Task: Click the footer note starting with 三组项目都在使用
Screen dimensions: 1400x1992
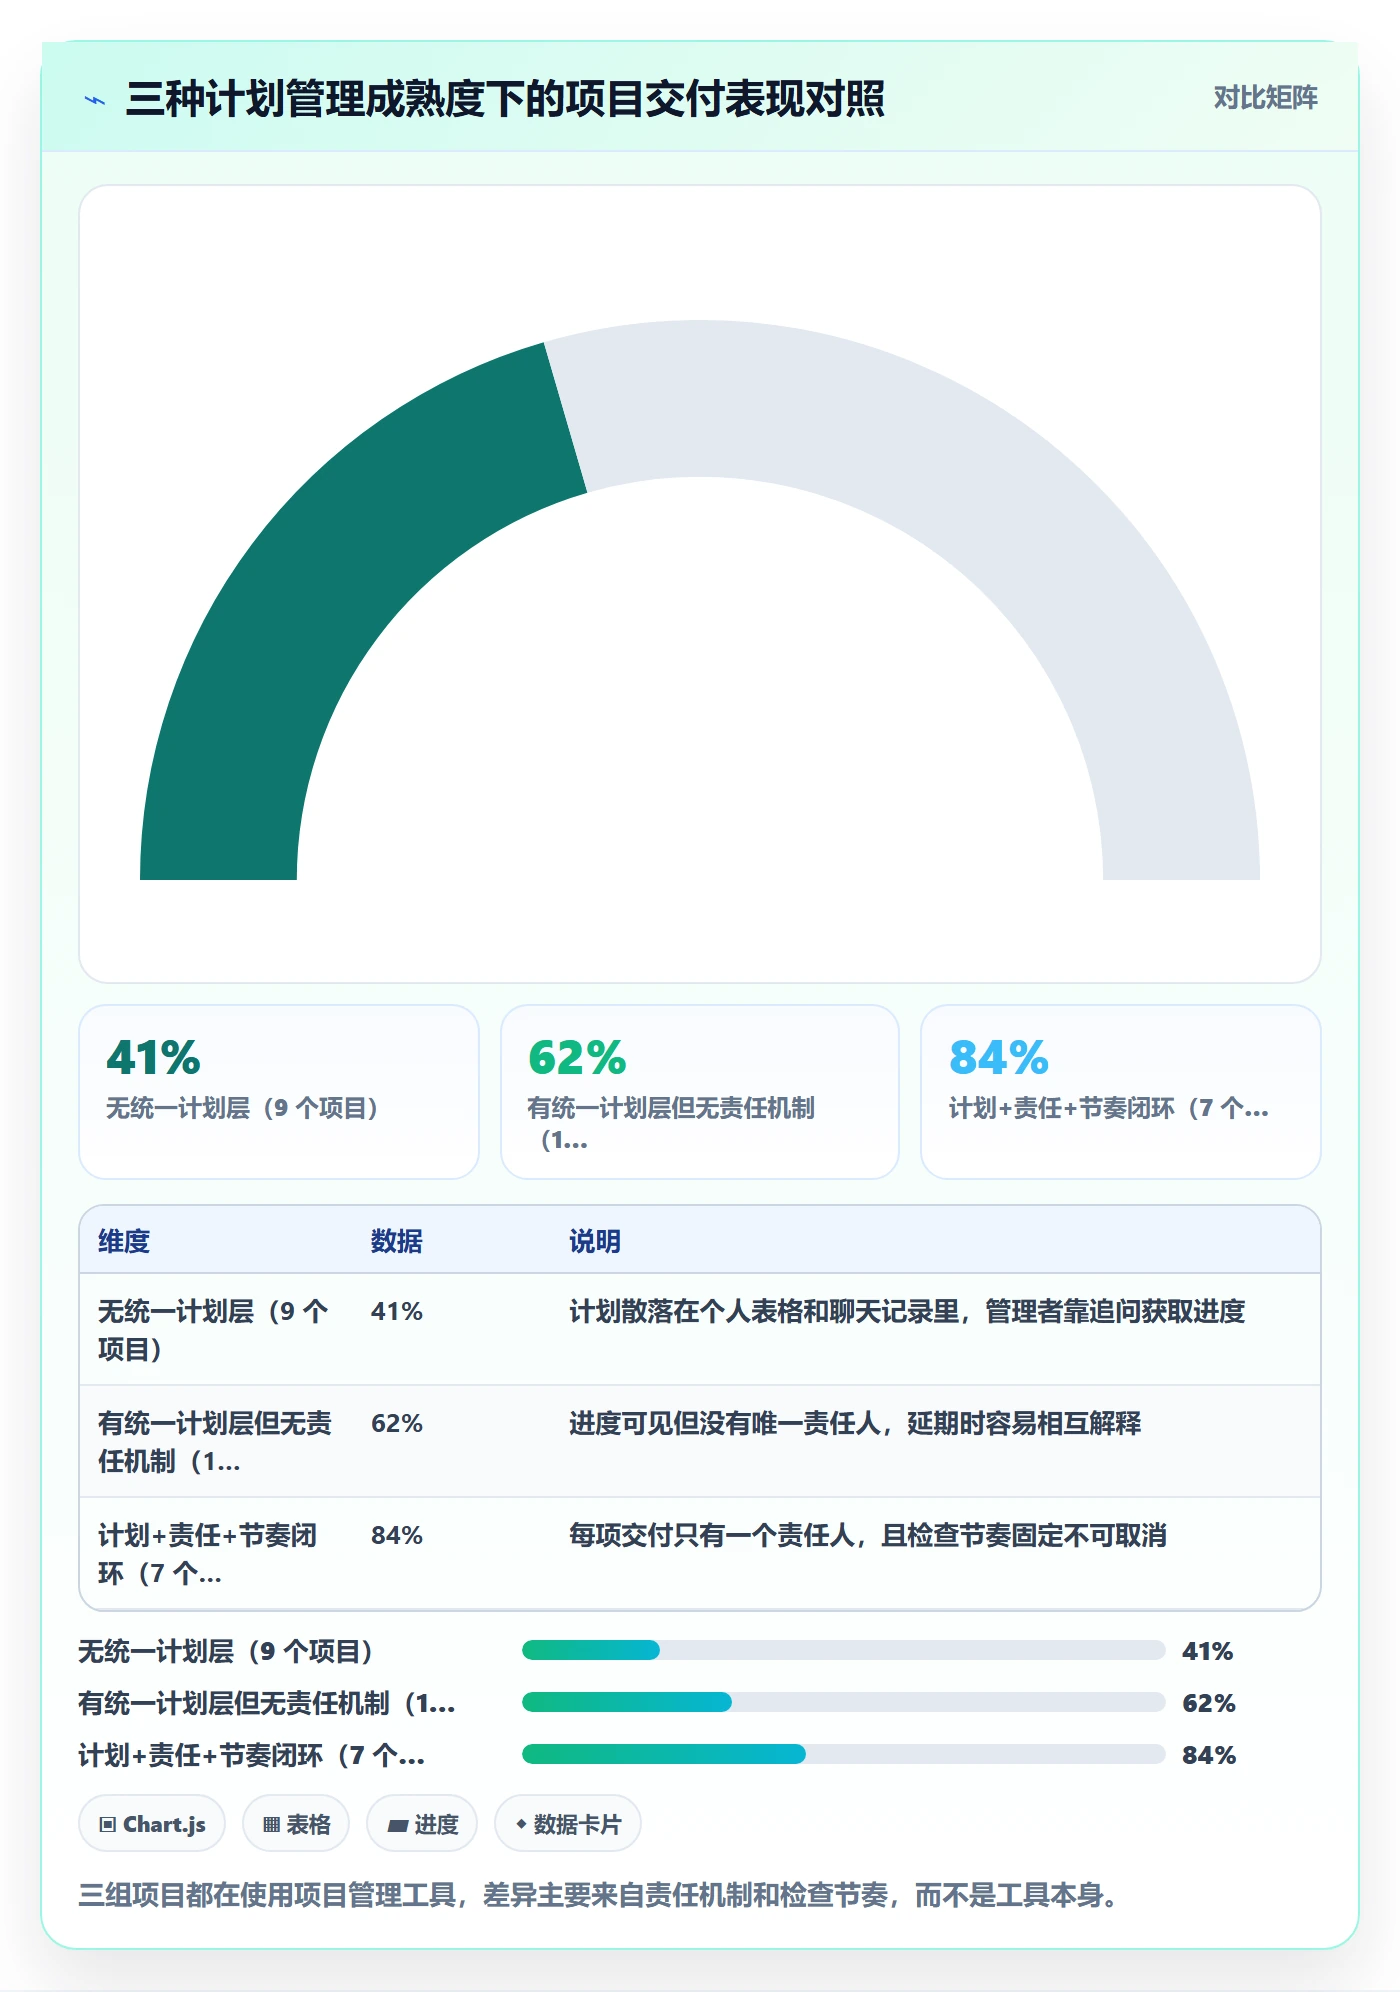Action: tap(598, 1895)
